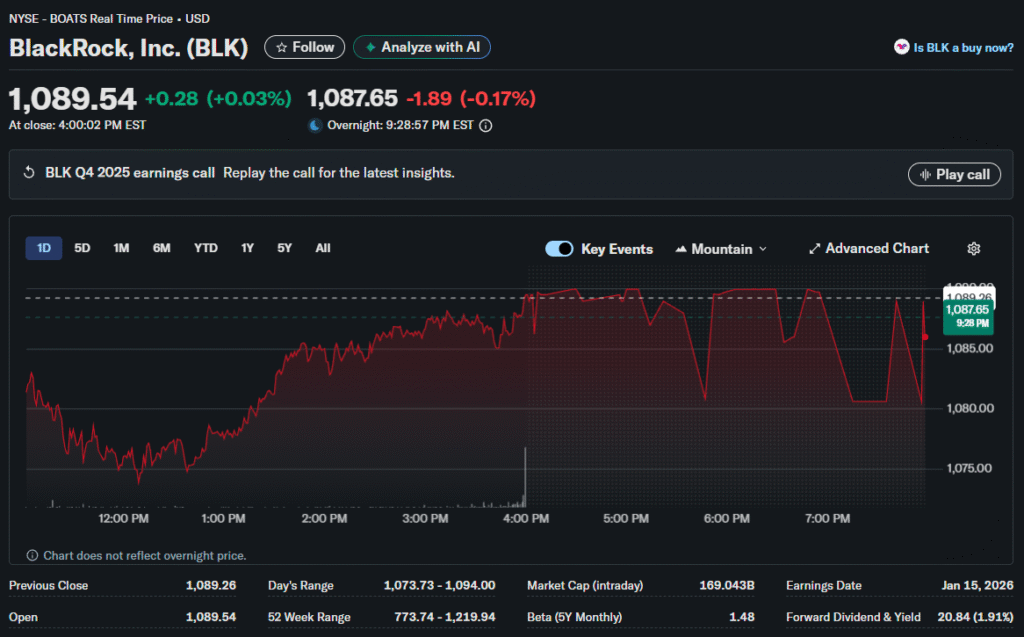Click the info icon beside chart disclaimer
1024x637 pixels.
point(33,556)
